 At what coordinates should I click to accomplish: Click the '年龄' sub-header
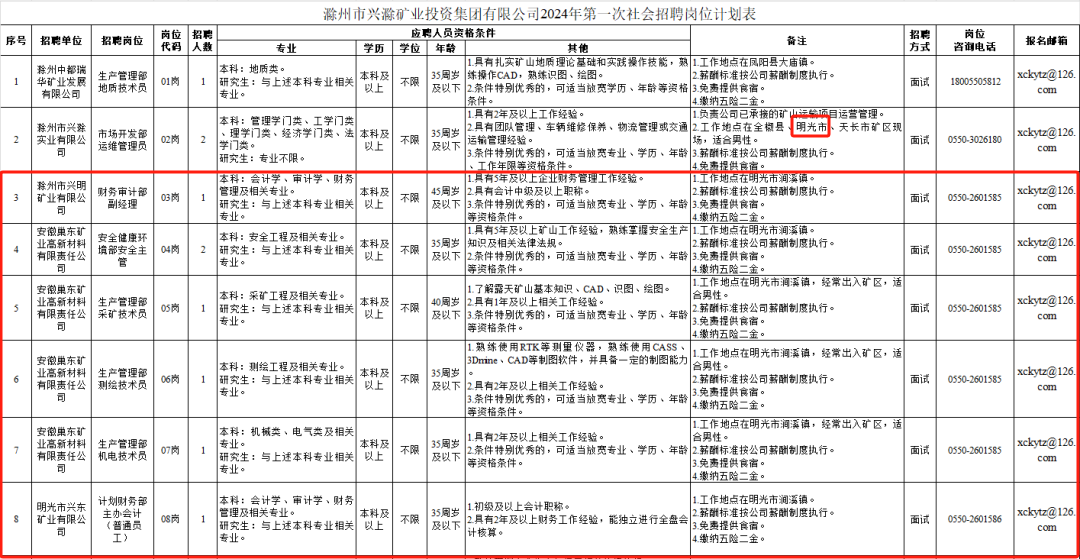tap(446, 48)
